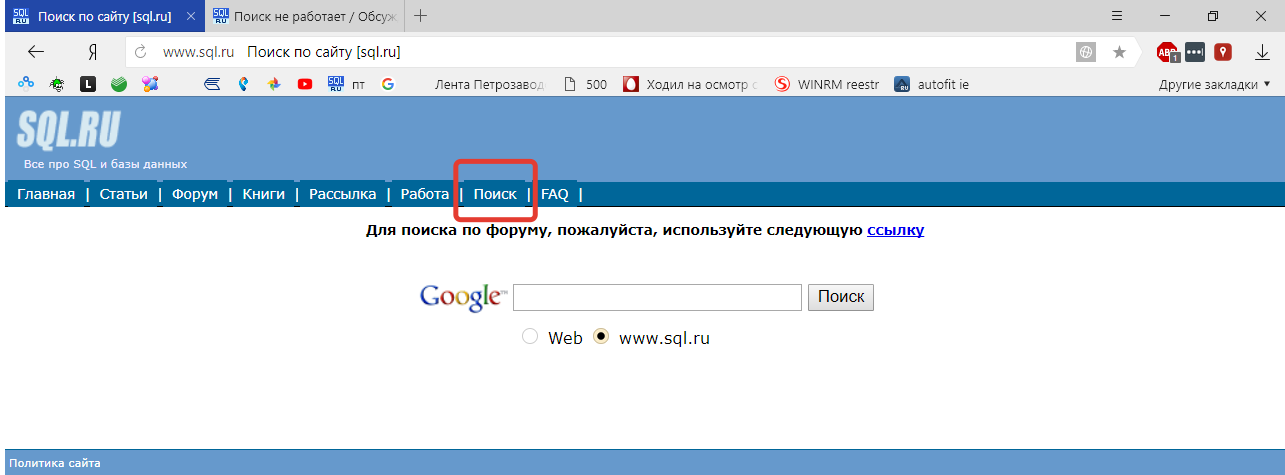1285x475 pixels.
Task: Bookmark the page with the star icon
Action: 1119,52
